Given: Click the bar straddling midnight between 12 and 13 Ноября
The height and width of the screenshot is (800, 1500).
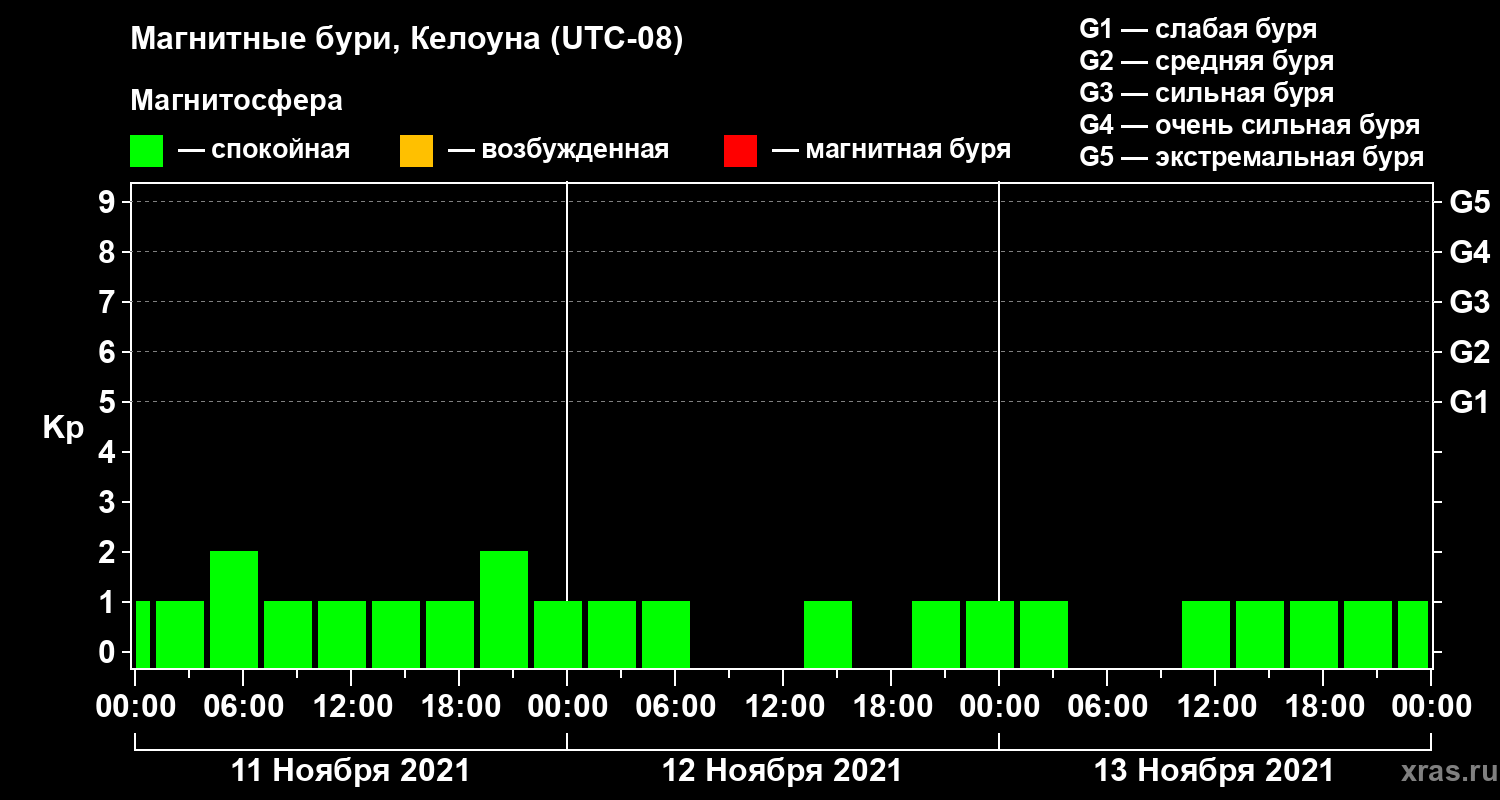Looking at the screenshot, I should [990, 634].
